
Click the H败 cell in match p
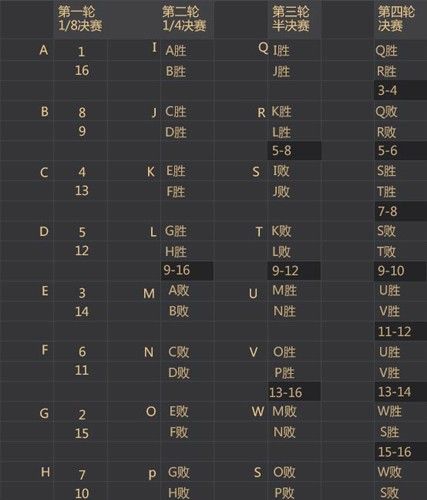tap(179, 493)
